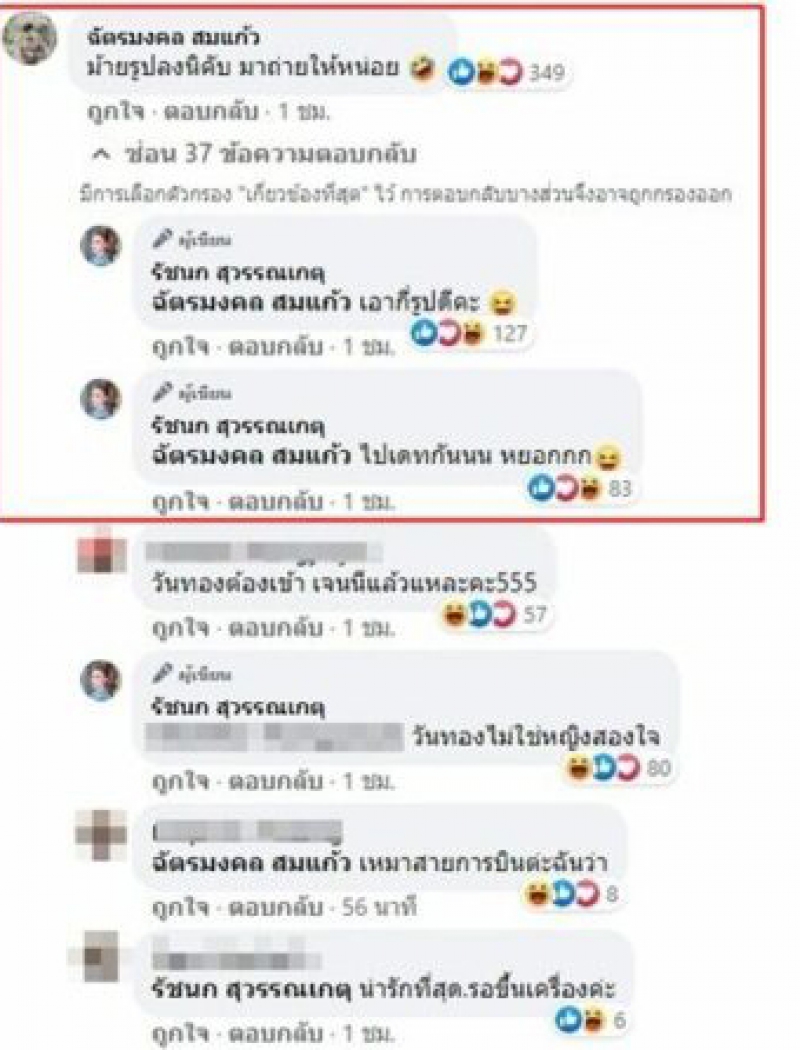The image size is (800, 1050).
Task: Click reaction icons with count 127
Action: (x=471, y=333)
